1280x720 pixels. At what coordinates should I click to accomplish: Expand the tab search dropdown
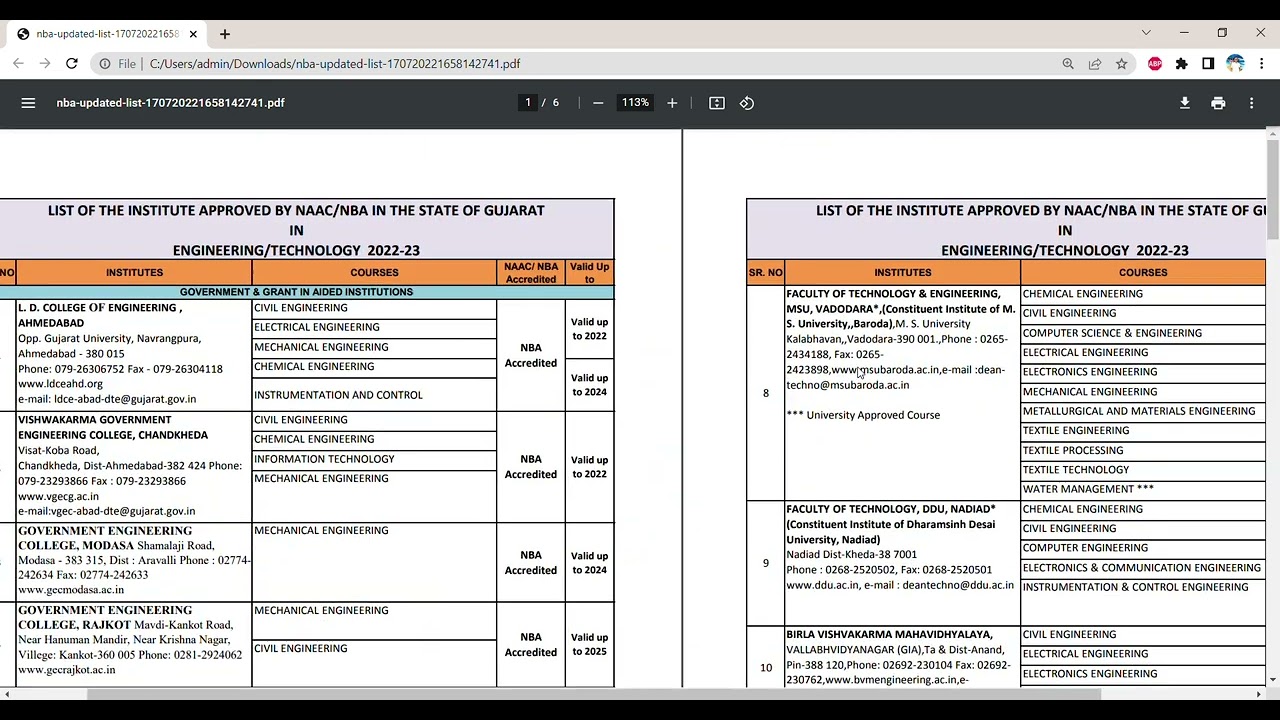[x=1146, y=33]
